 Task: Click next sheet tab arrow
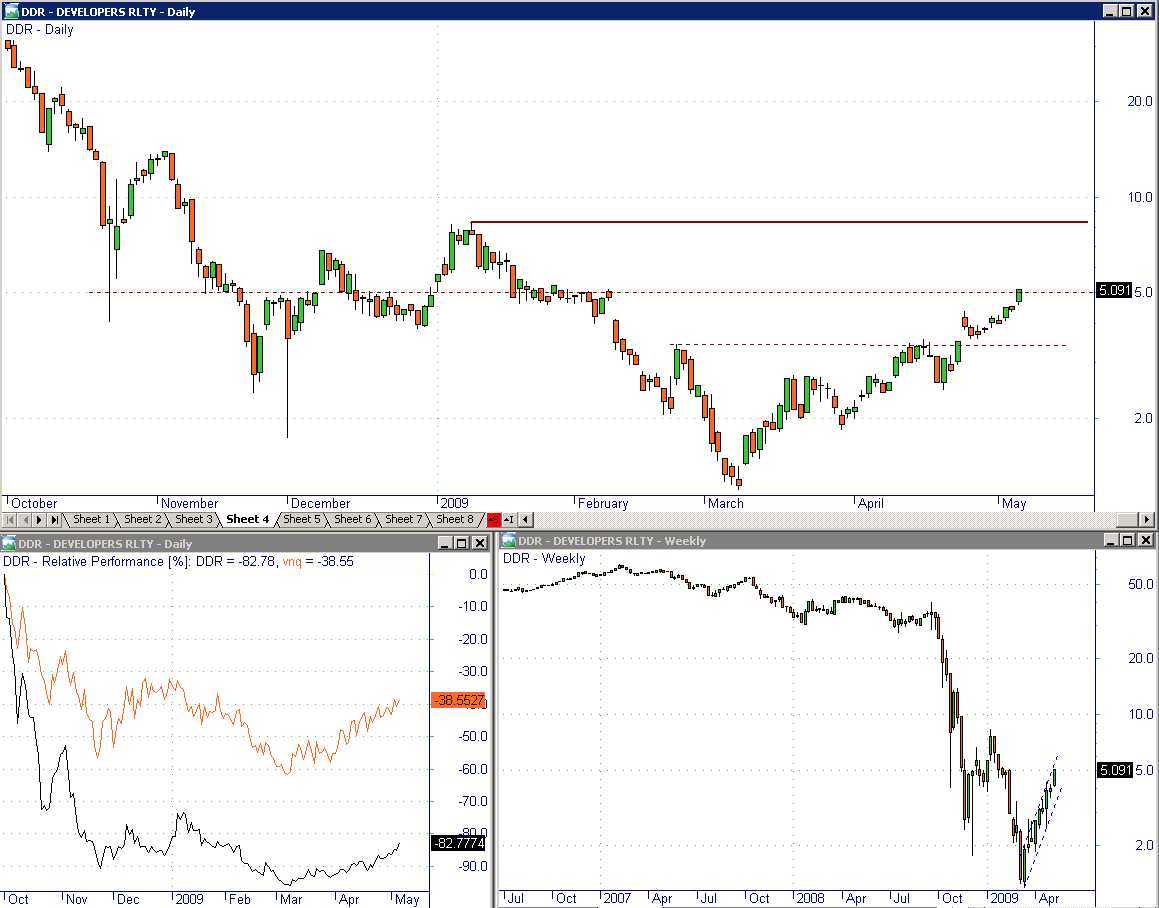pyautogui.click(x=39, y=520)
